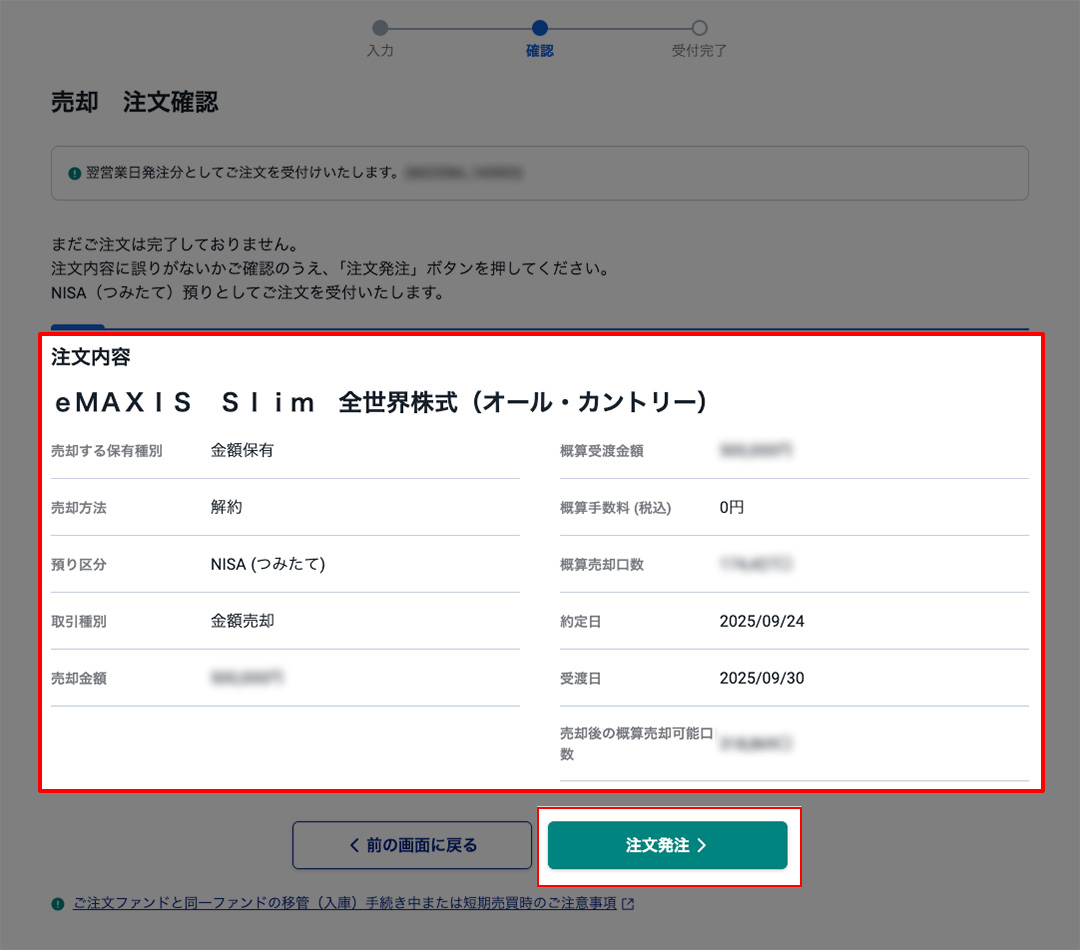Click the 売却 注文確認 page heading
1080x950 pixels.
pos(134,102)
